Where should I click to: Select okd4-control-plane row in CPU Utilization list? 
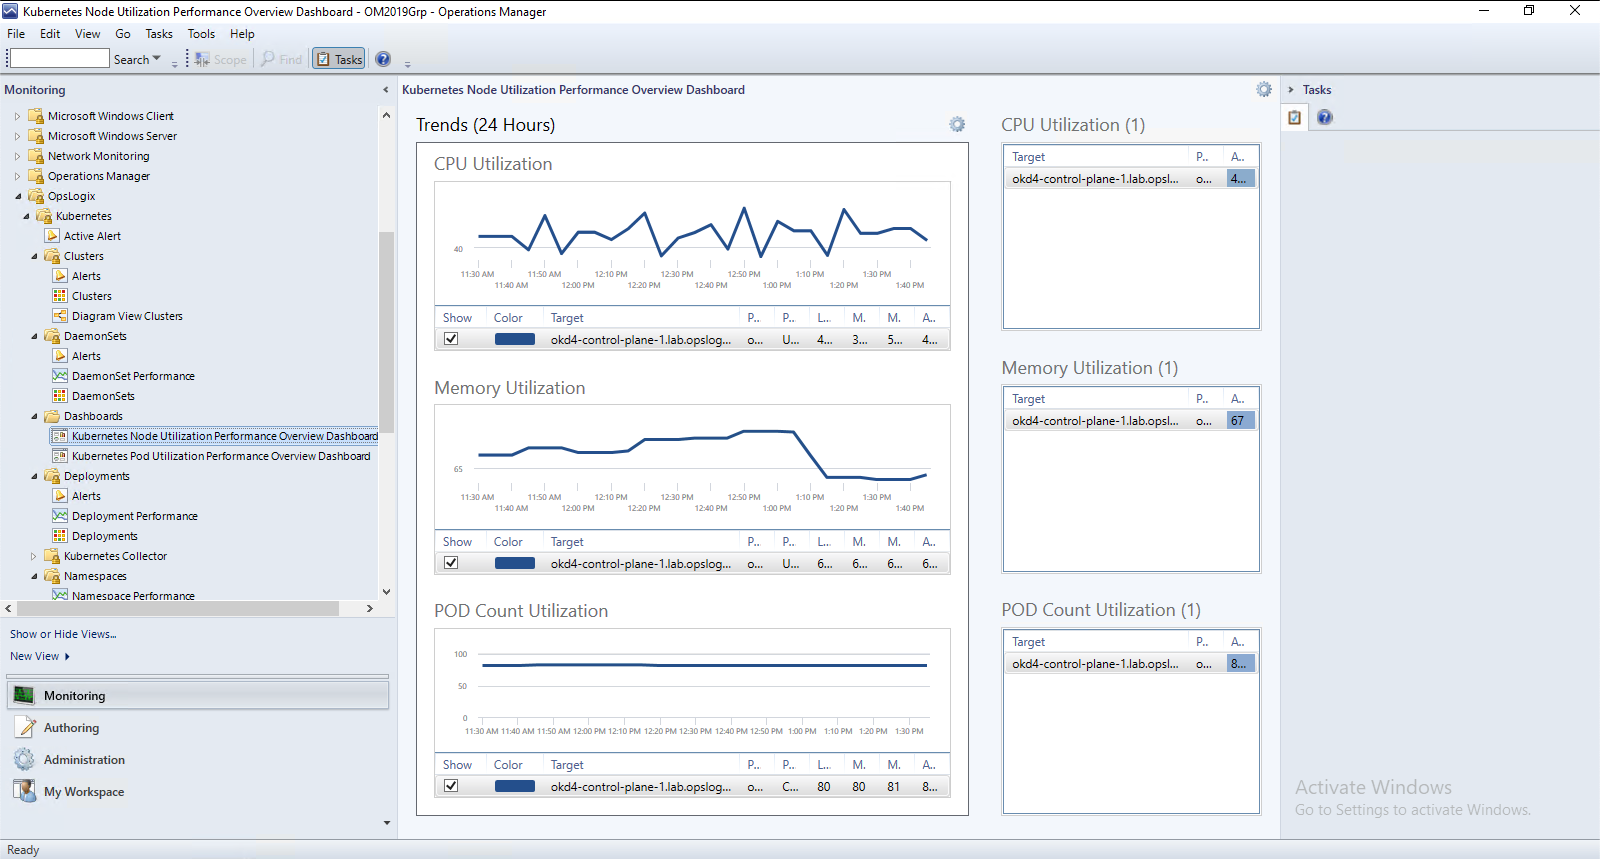coord(1130,179)
